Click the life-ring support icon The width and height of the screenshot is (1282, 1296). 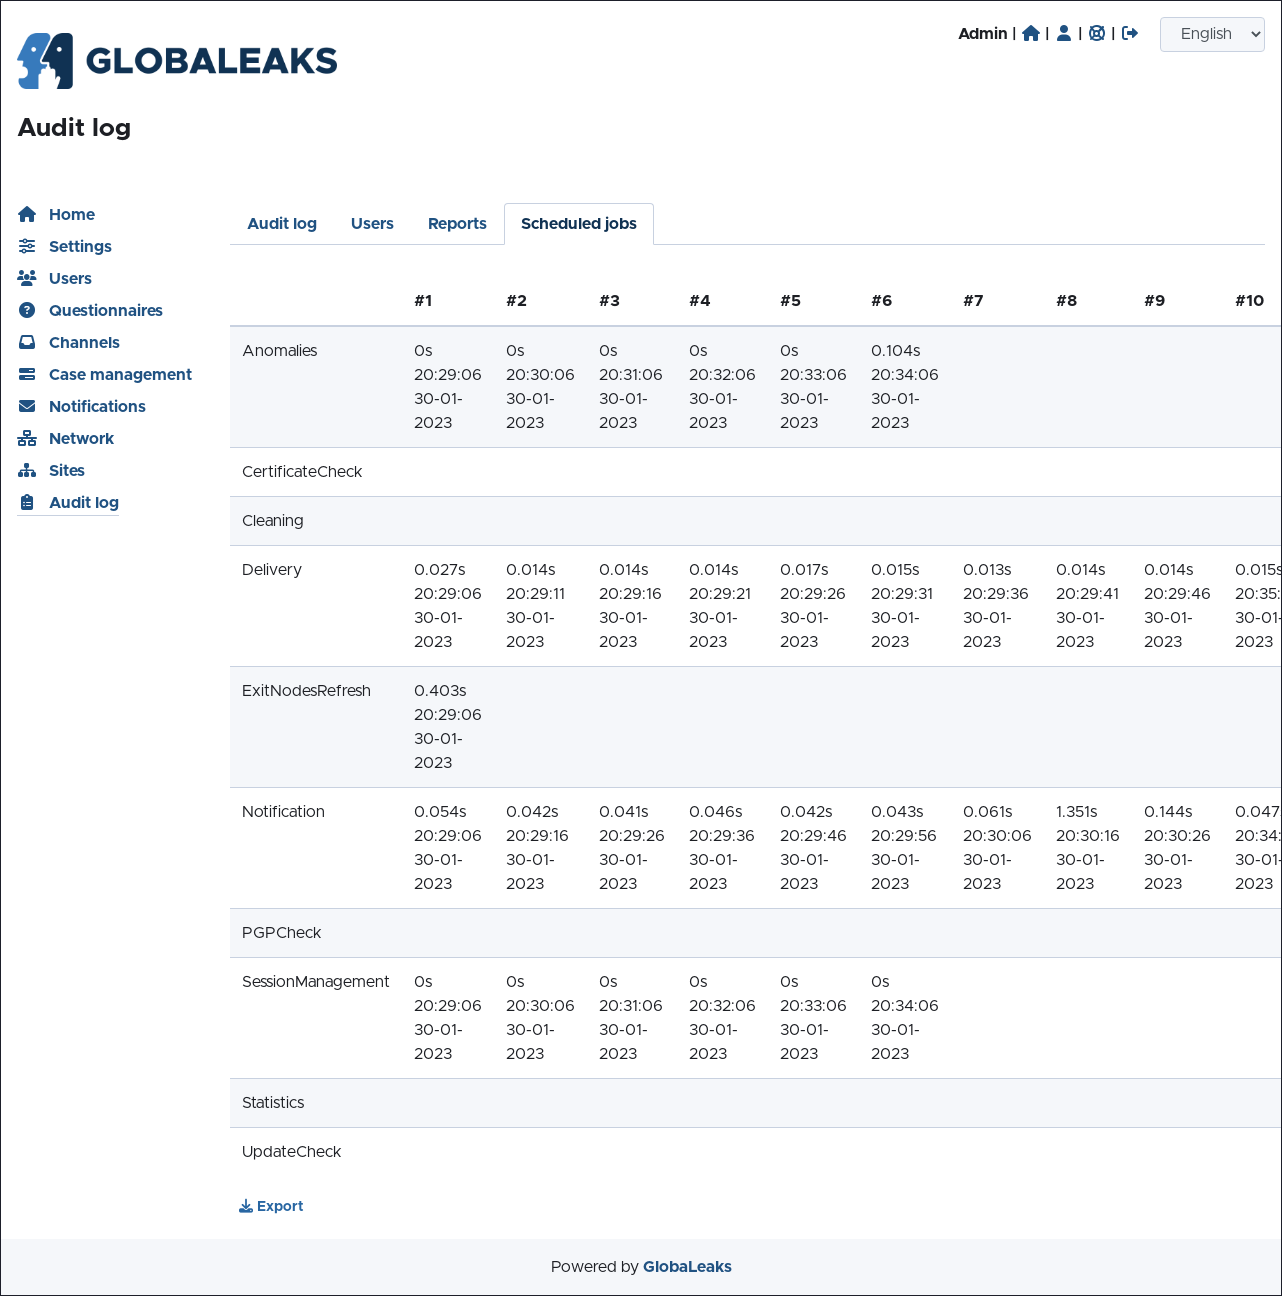point(1097,34)
